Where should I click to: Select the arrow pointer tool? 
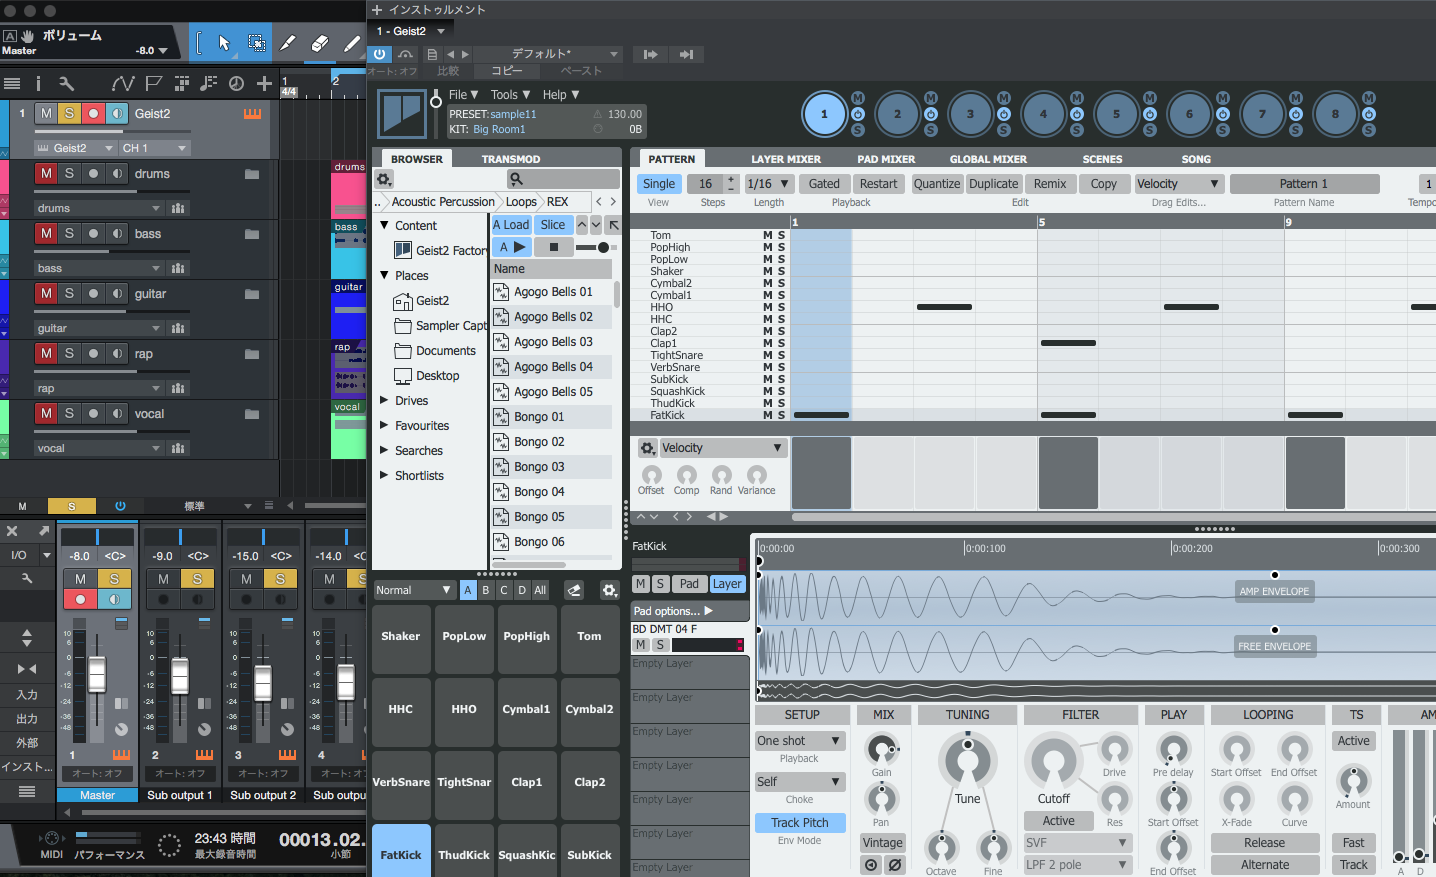tap(224, 43)
